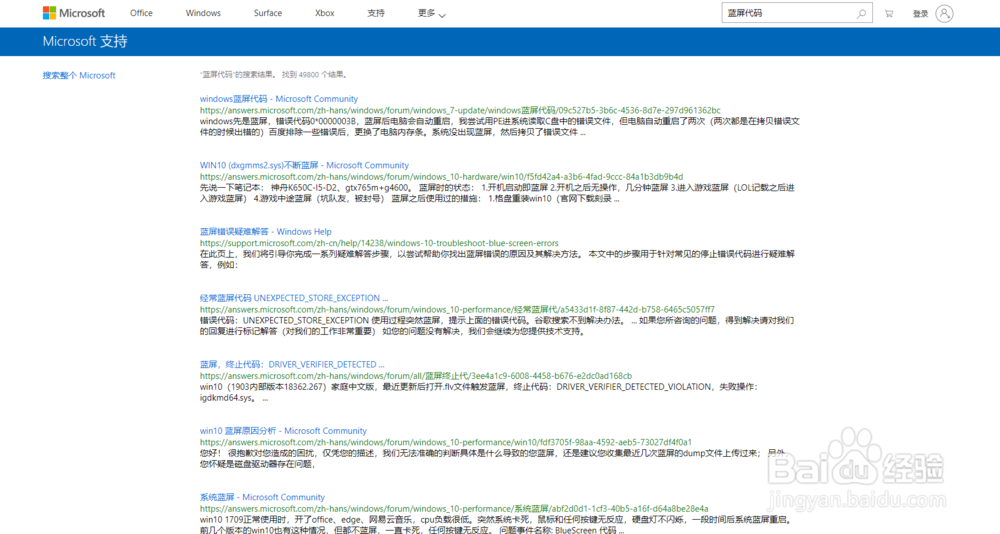Click the snippet starting windows先是蓝屏

coord(499,127)
